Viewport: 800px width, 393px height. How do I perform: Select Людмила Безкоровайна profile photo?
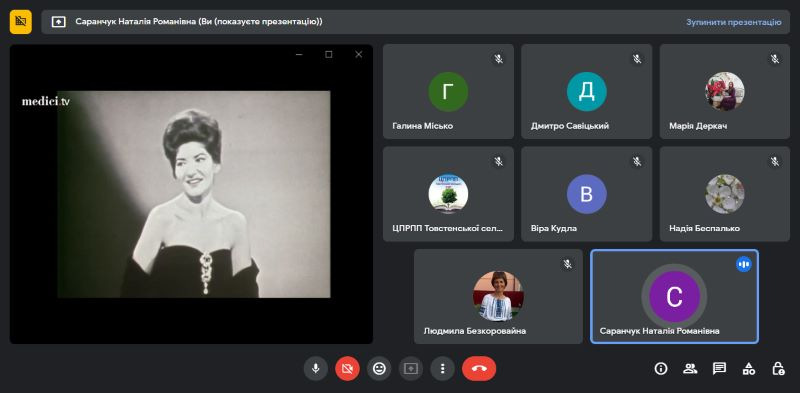click(x=498, y=297)
